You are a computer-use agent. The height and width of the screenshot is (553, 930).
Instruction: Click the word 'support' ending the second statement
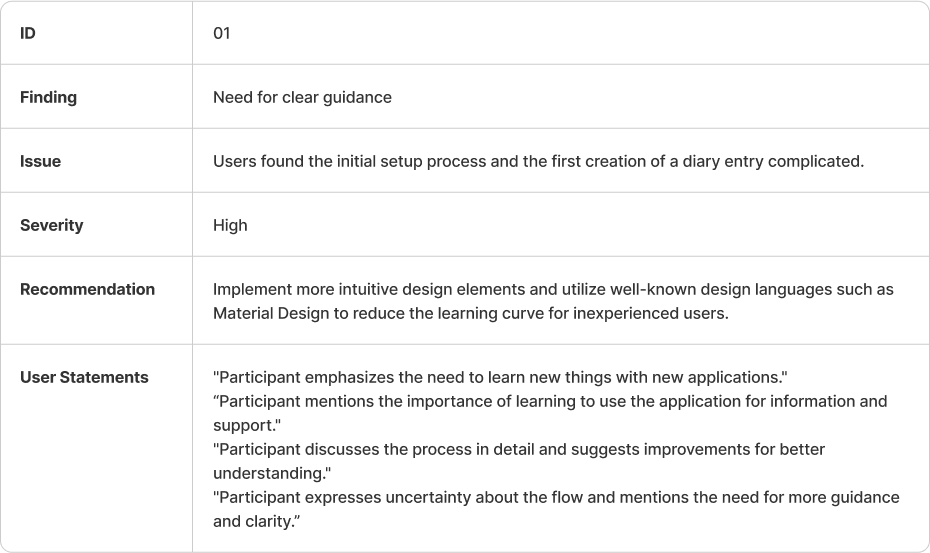point(244,426)
